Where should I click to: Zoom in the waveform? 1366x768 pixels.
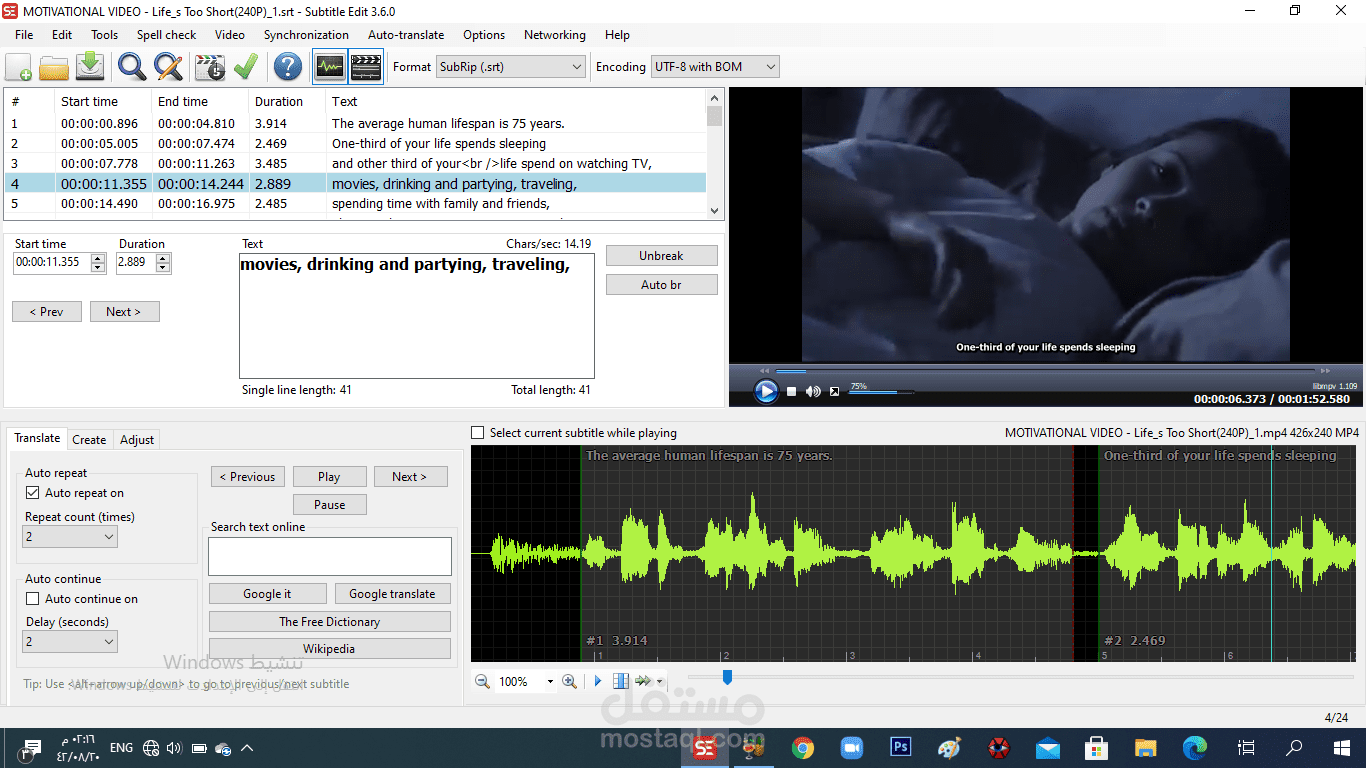[x=570, y=681]
